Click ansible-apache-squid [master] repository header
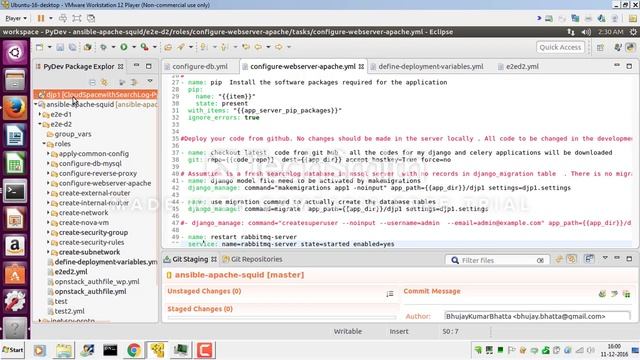 [239, 275]
